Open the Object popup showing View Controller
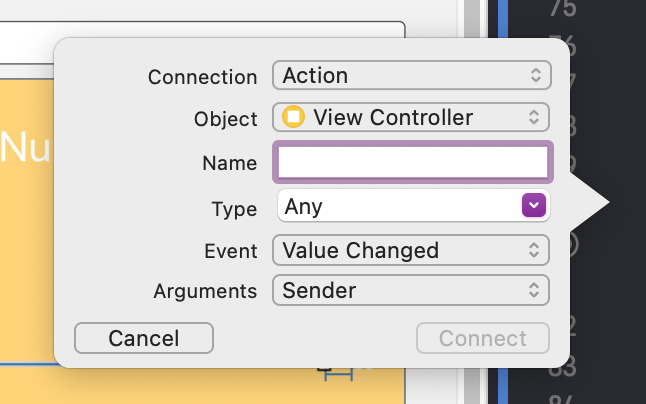 pos(411,117)
